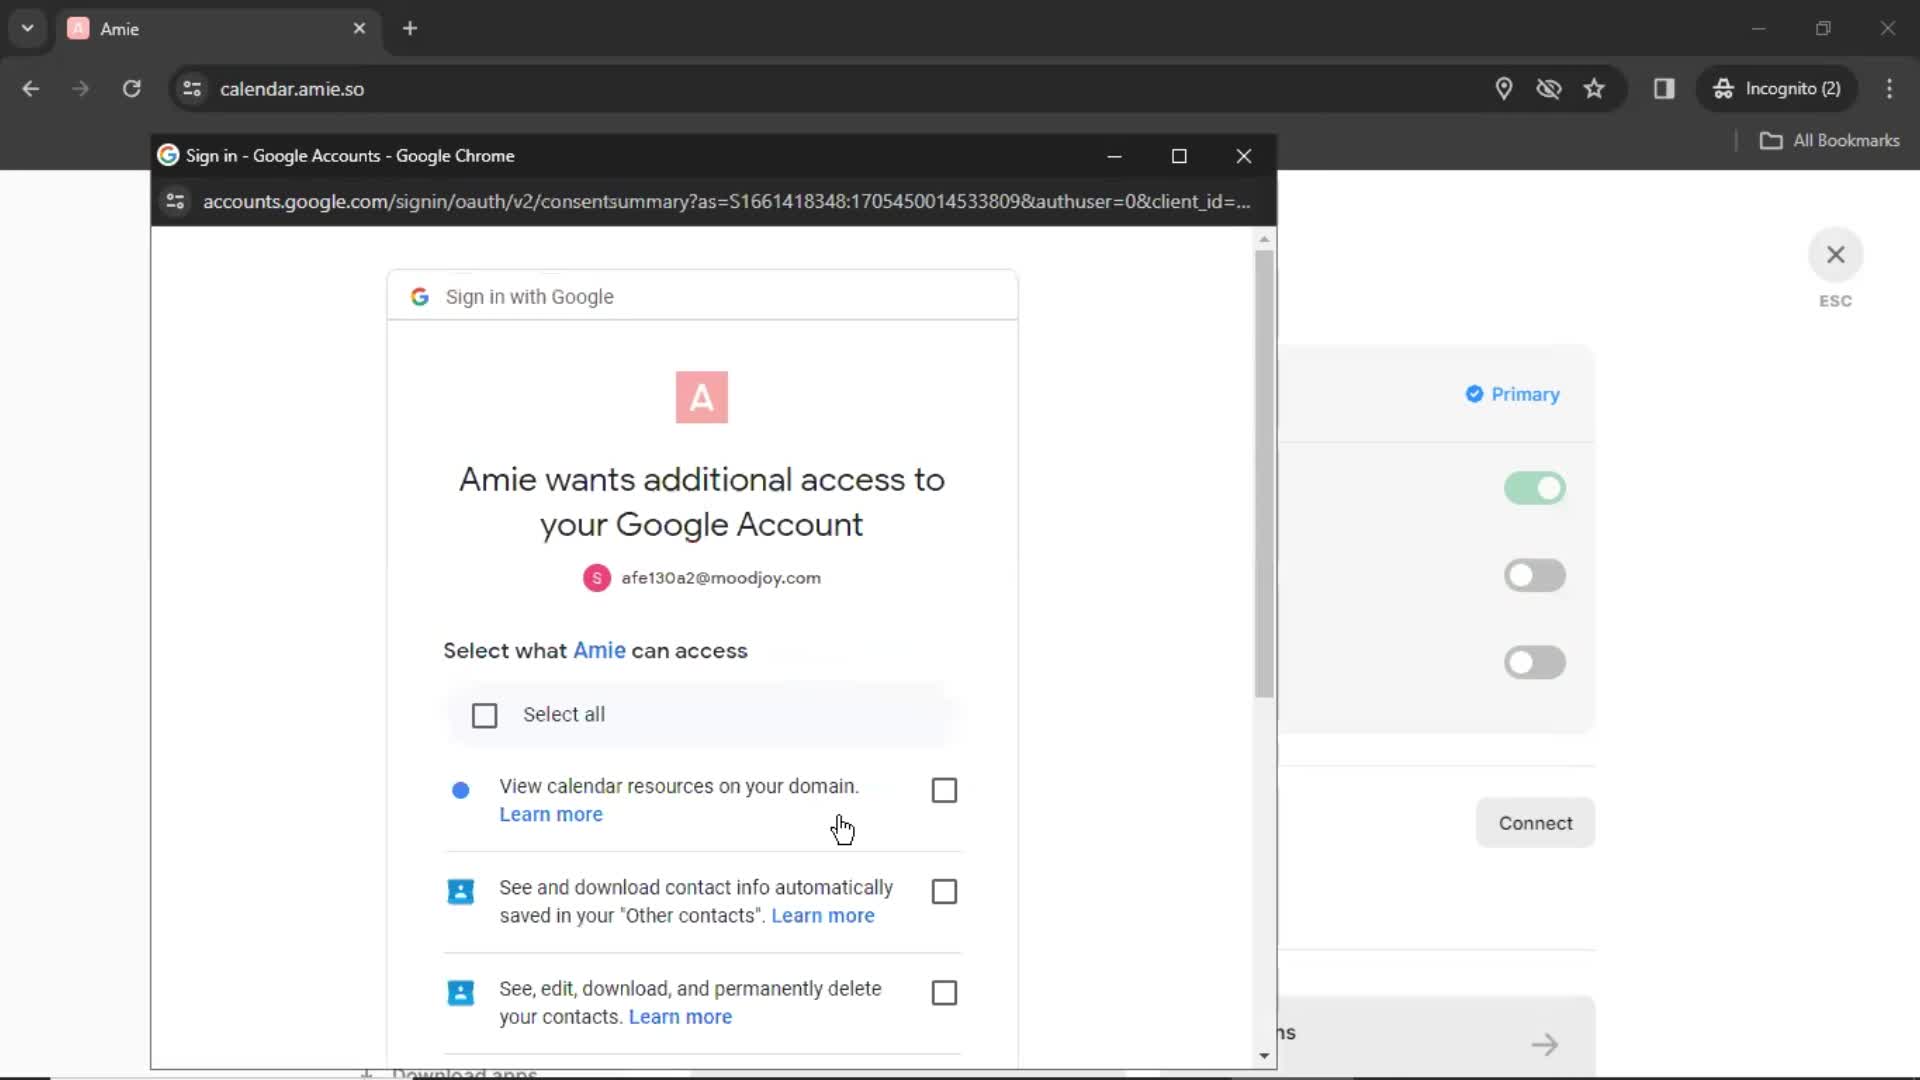
Task: Enable the second calendar sync toggle
Action: [x=1536, y=575]
